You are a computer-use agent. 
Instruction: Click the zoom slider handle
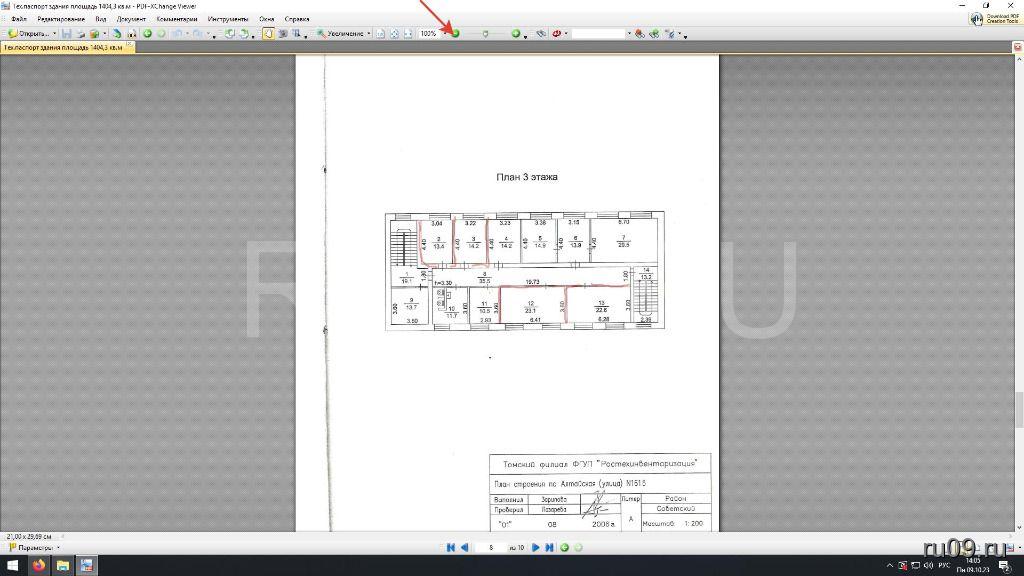pyautogui.click(x=485, y=33)
